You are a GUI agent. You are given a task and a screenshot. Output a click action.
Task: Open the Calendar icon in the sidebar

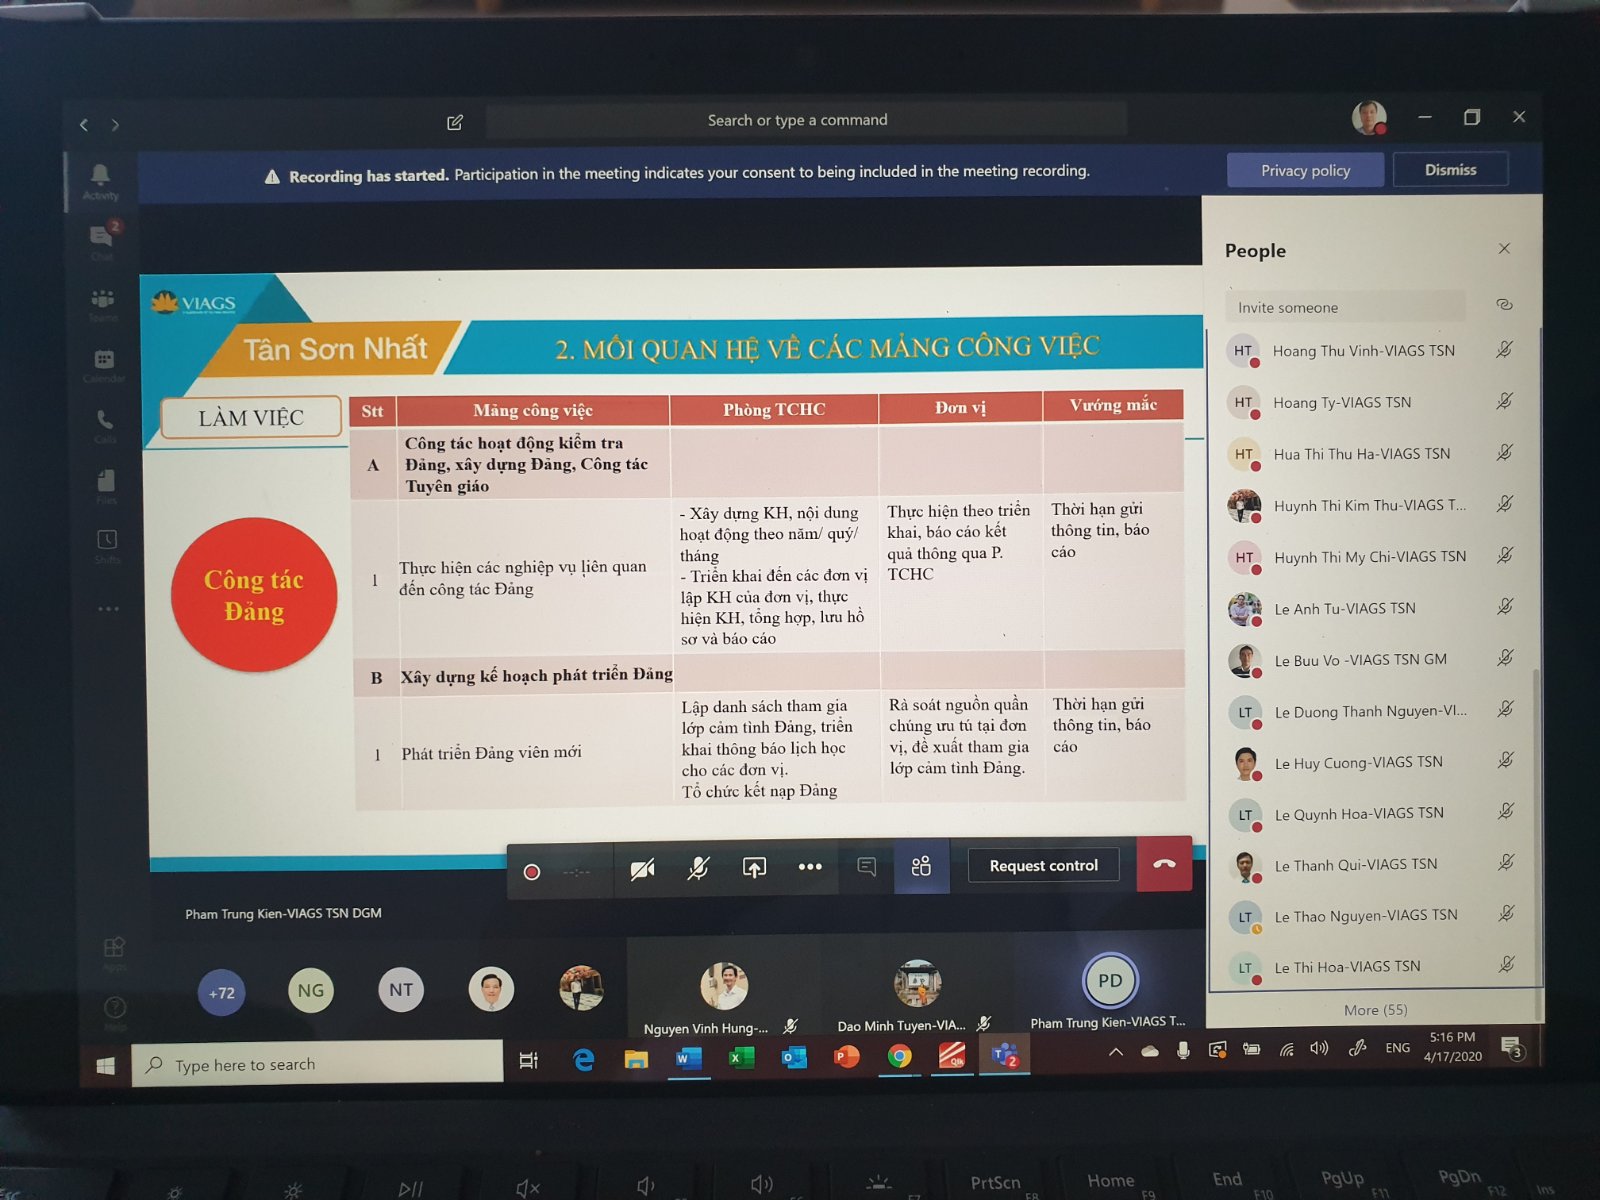click(104, 365)
